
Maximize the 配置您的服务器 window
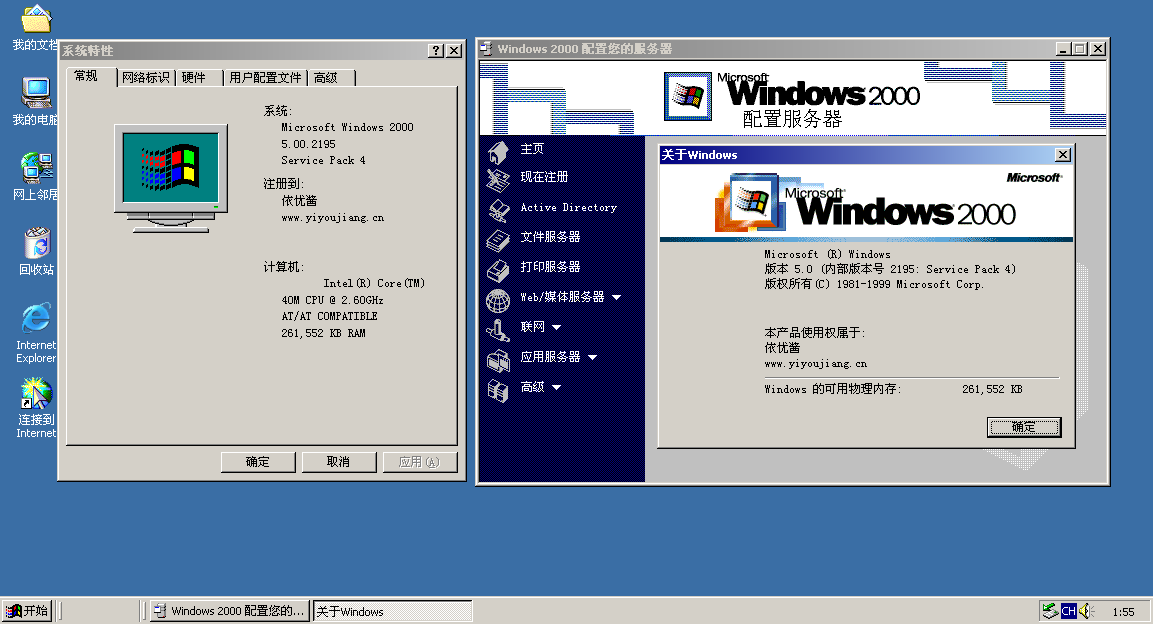[x=1079, y=49]
